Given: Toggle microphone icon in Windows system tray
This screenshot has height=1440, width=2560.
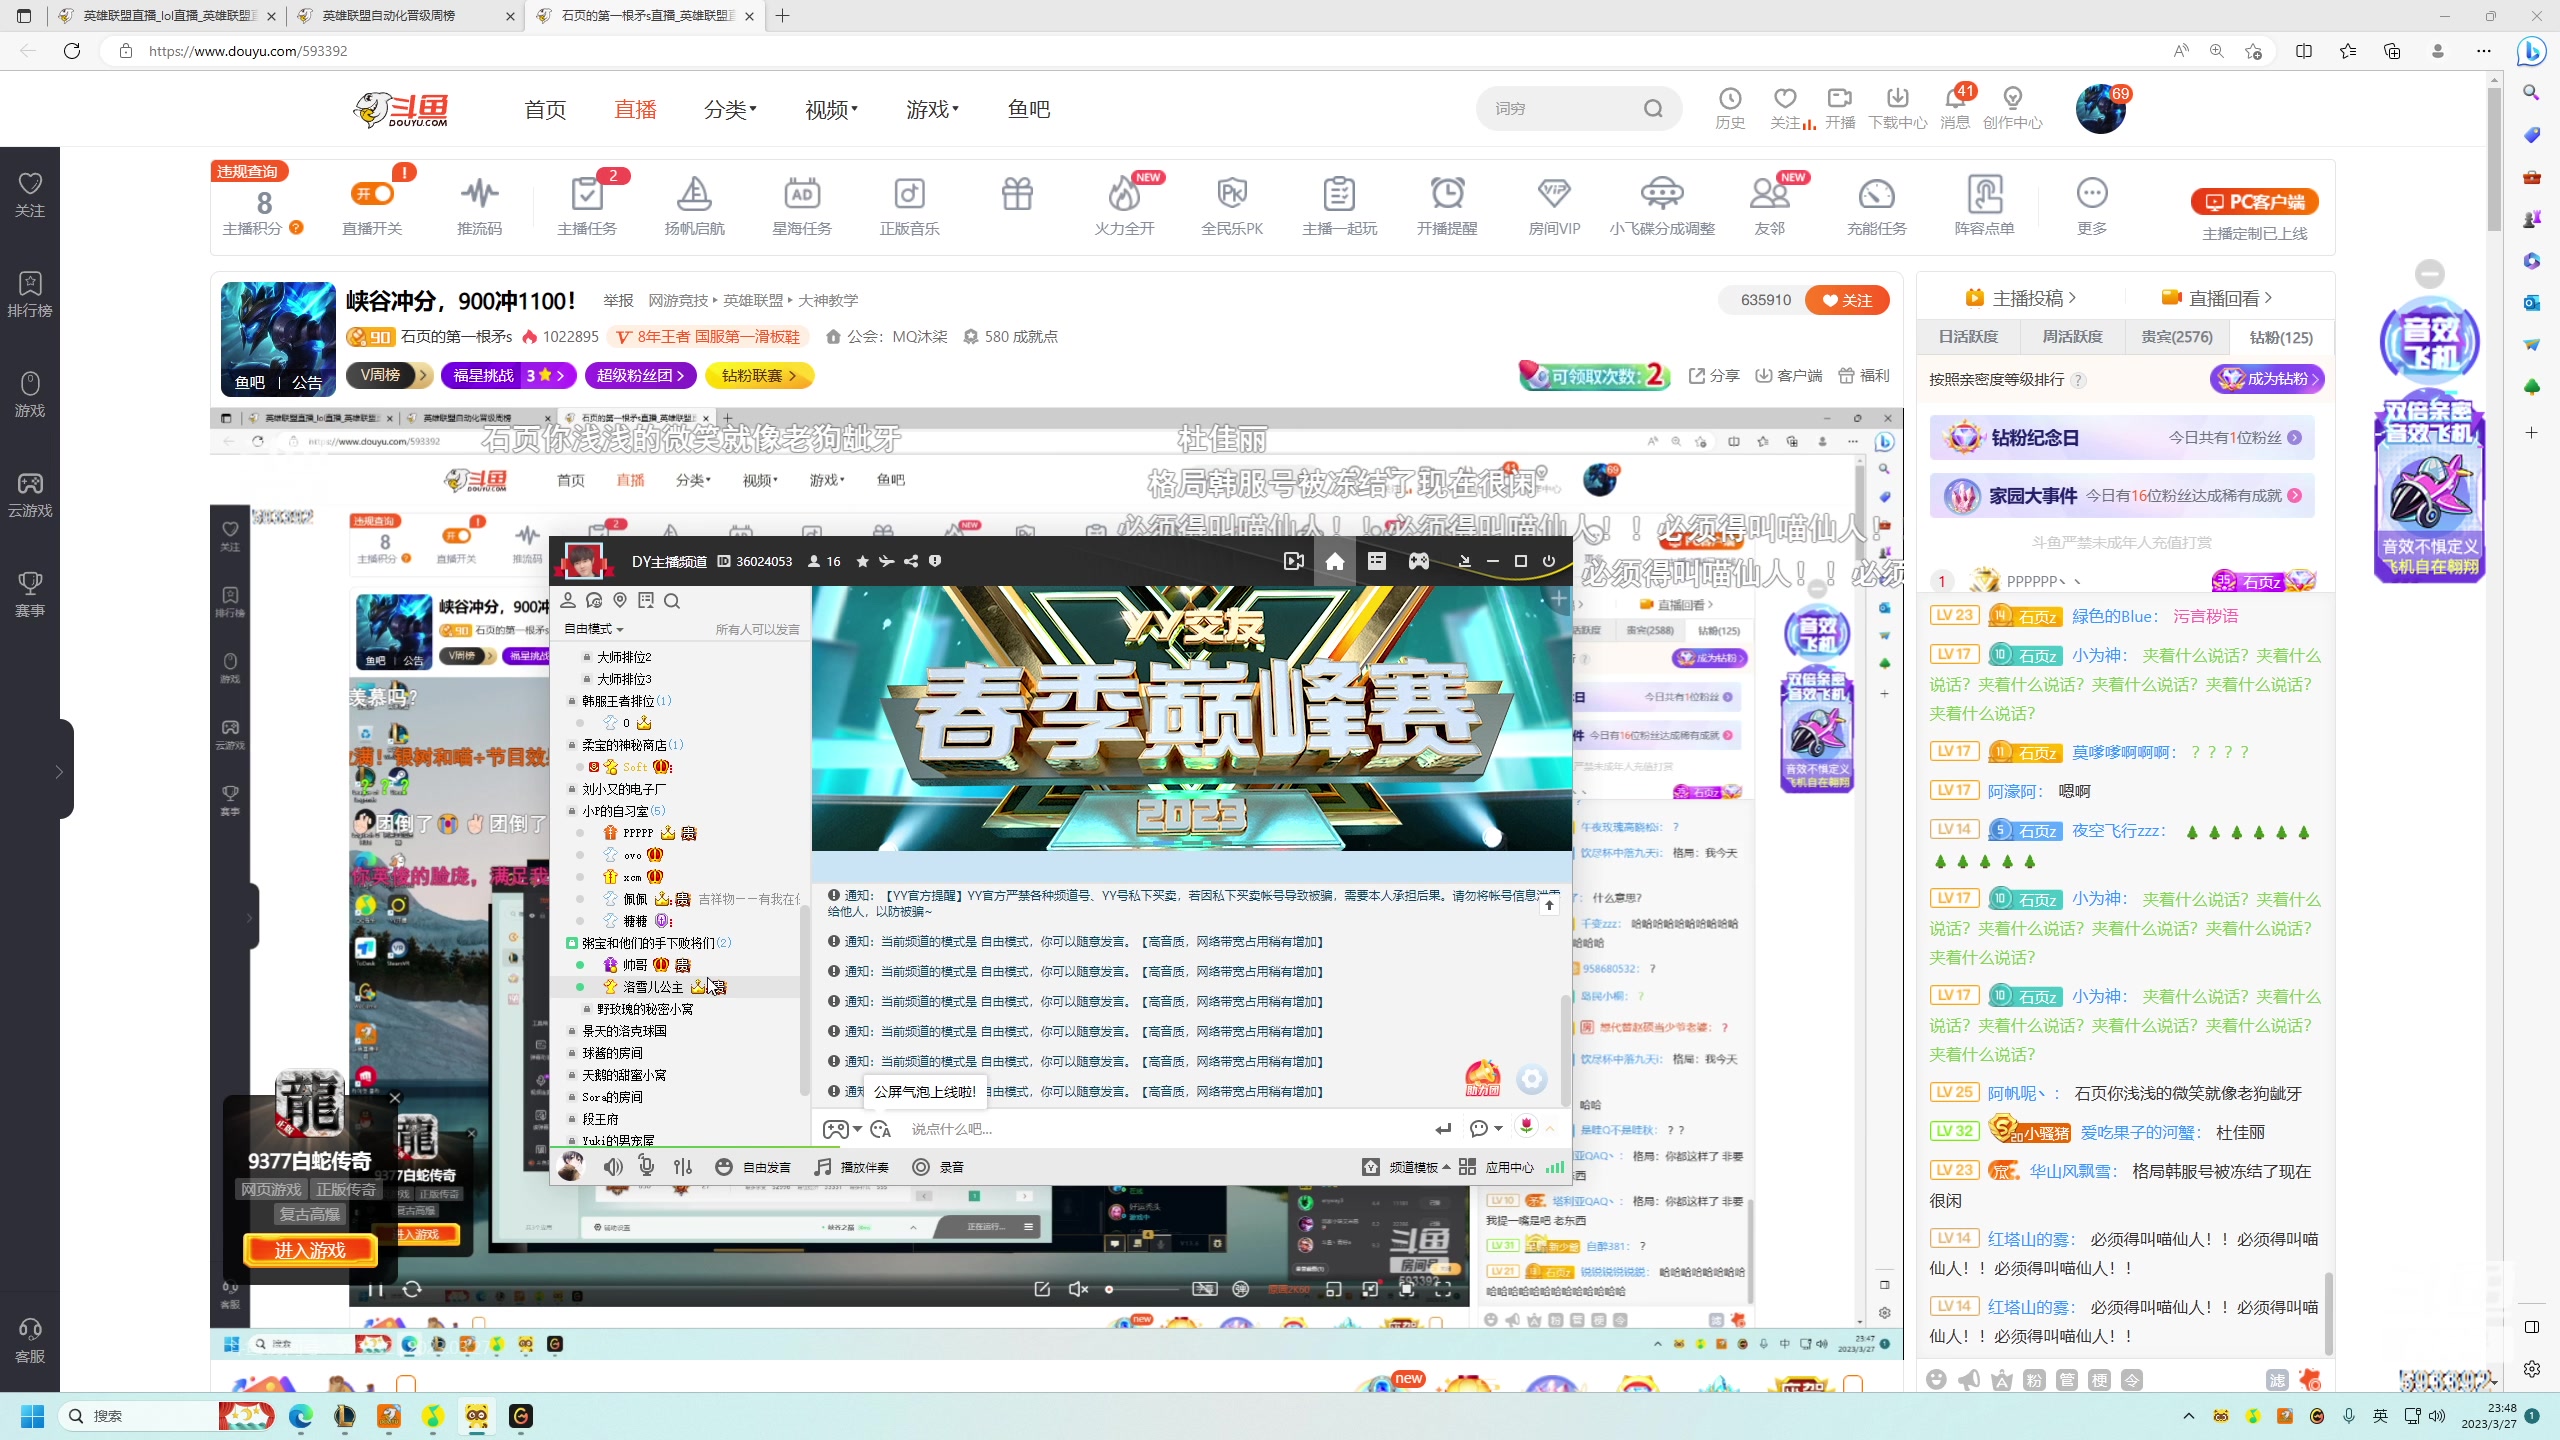Looking at the screenshot, I should coord(2349,1416).
